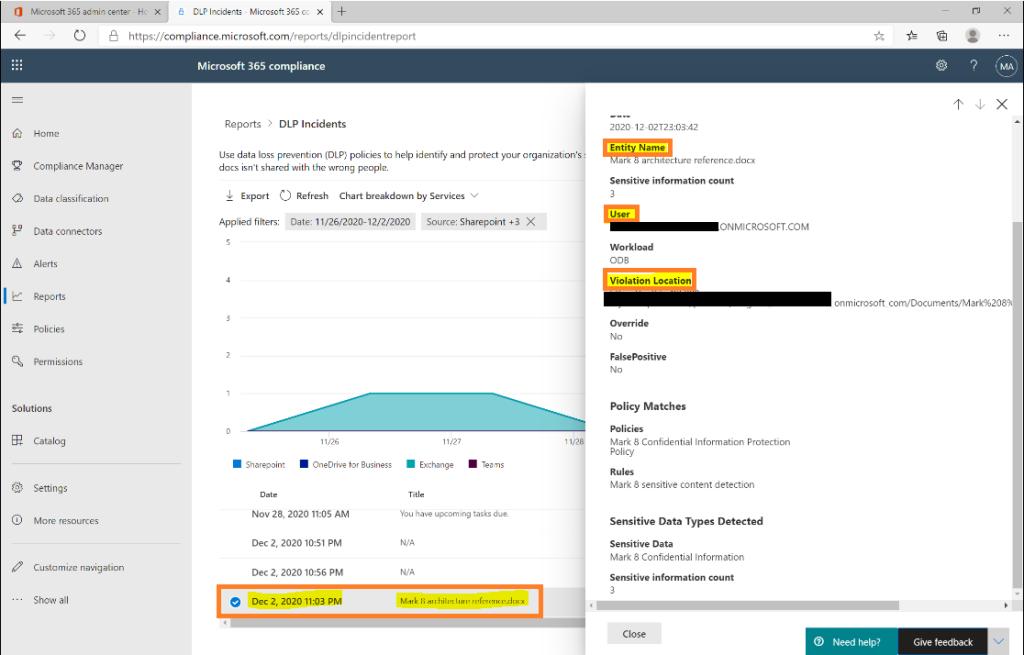Open Data connectors in the sidebar
The image size is (1024, 655).
[67, 231]
